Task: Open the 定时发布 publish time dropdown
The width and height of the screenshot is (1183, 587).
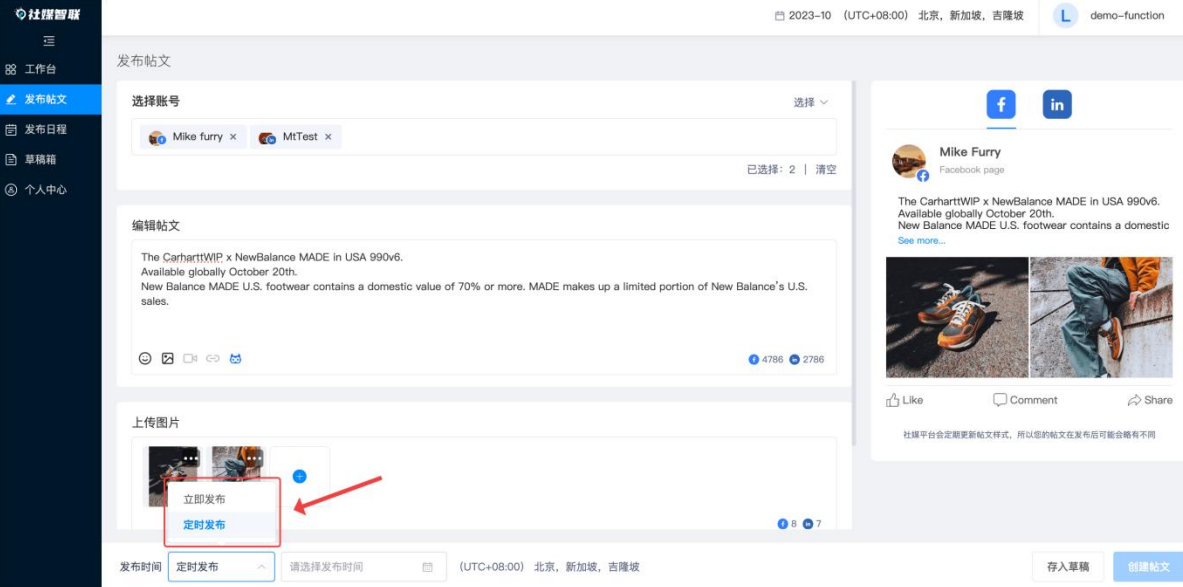Action: pos(221,567)
